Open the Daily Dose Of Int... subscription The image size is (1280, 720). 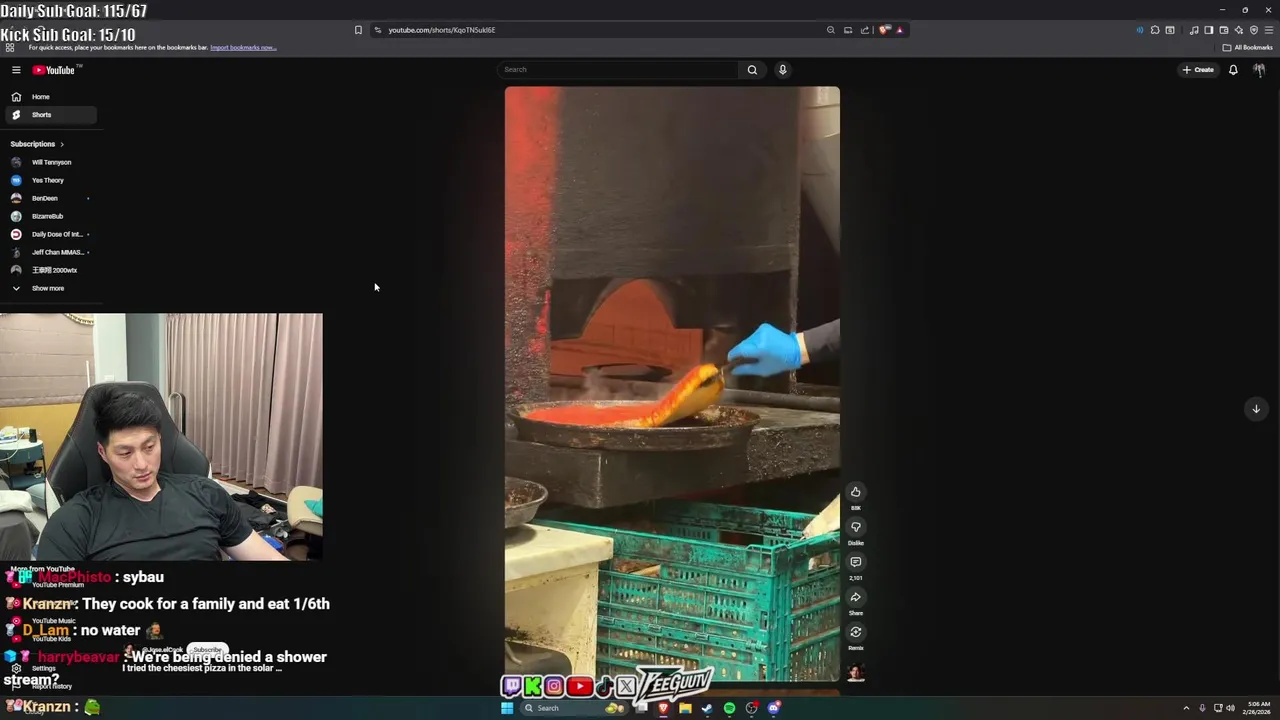point(50,234)
